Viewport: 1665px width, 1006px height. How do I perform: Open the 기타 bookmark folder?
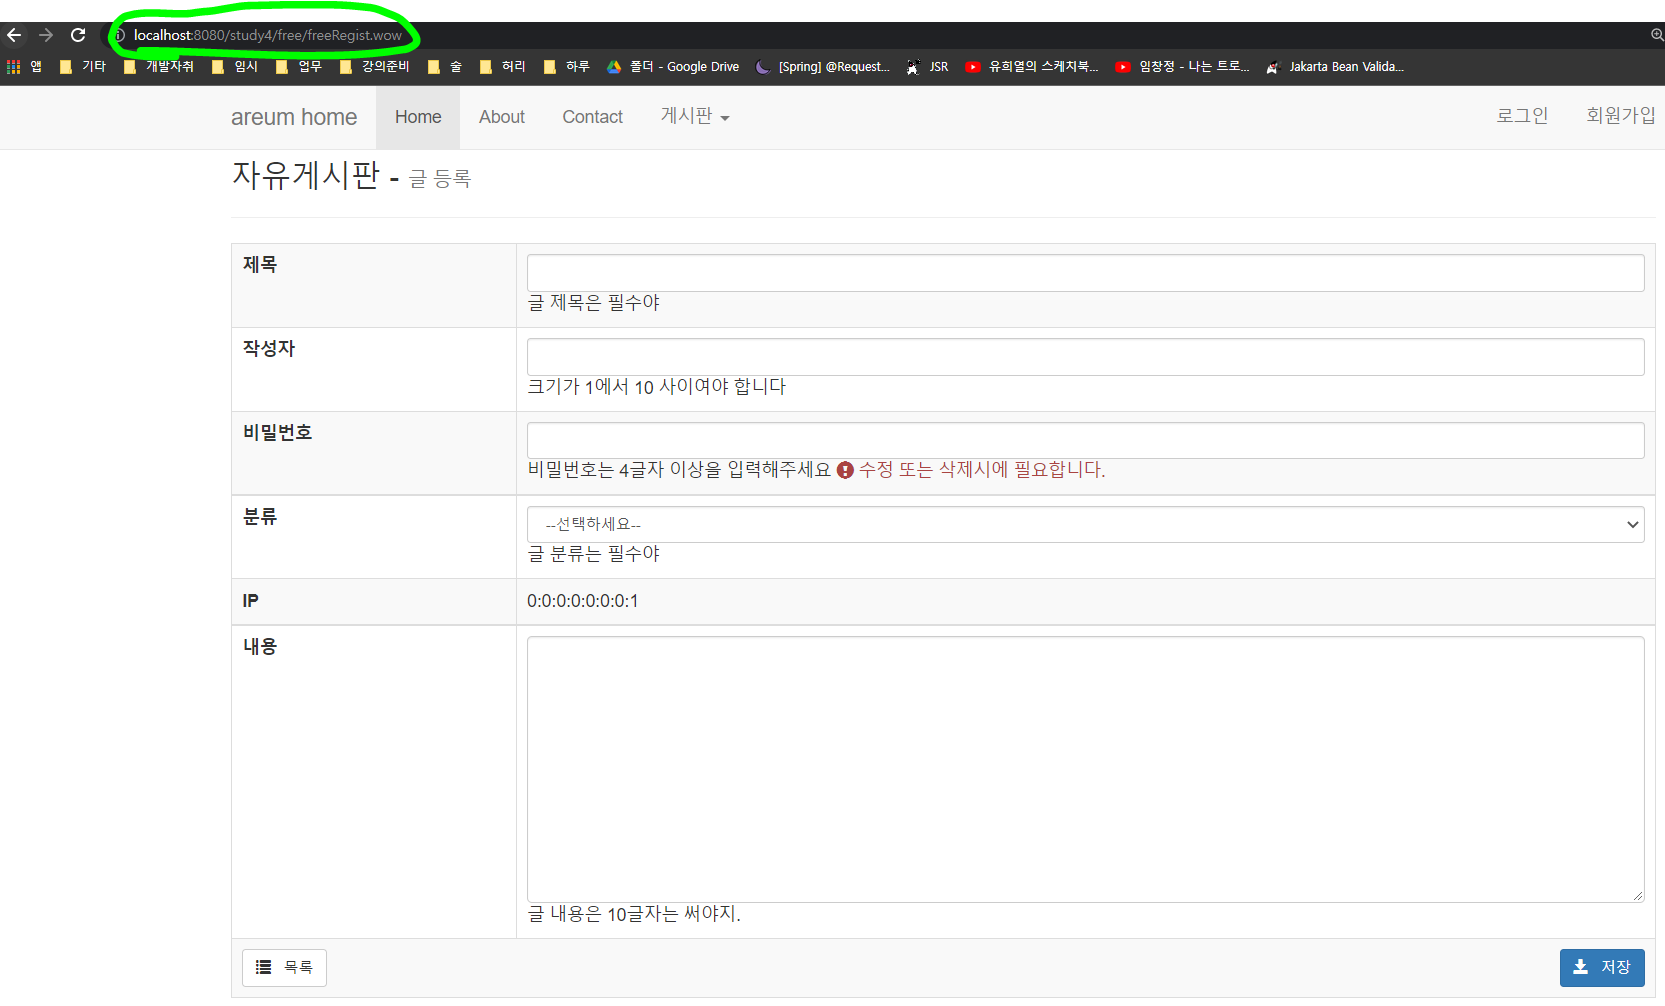coord(83,67)
